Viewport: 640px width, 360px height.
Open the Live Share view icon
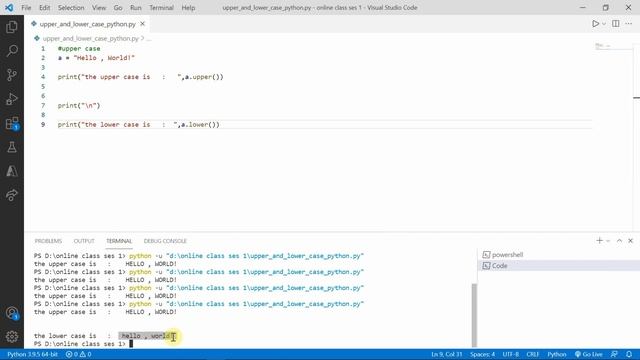(12, 195)
